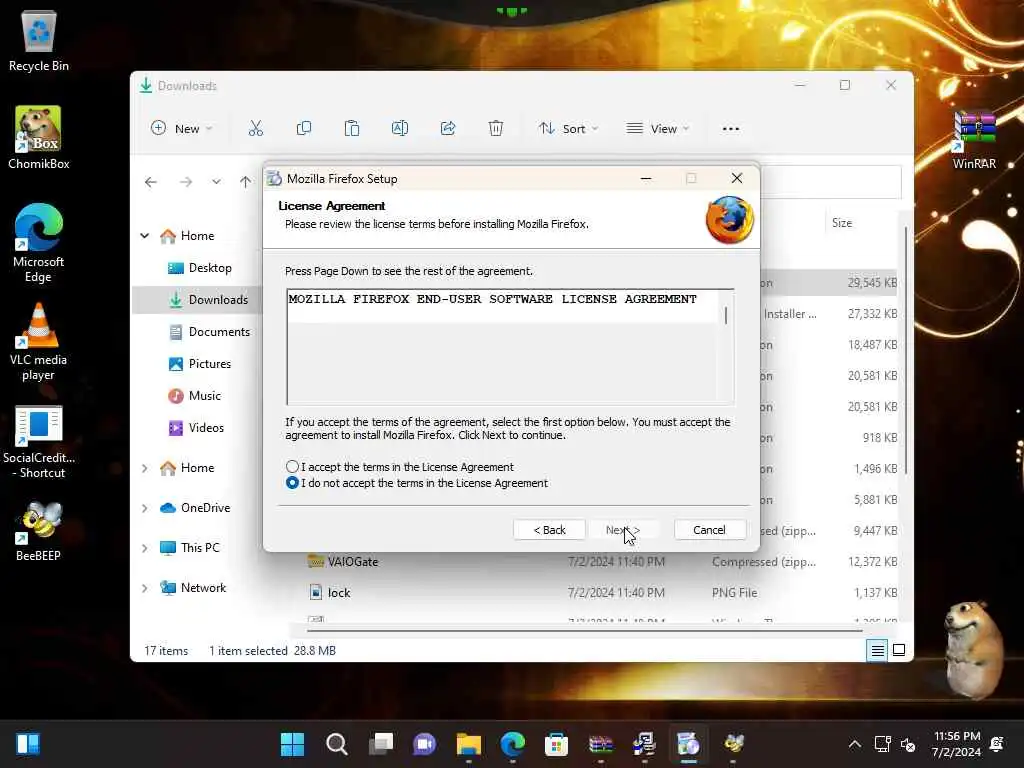1024x768 pixels.
Task: Open the Windows Start button
Action: 293,744
